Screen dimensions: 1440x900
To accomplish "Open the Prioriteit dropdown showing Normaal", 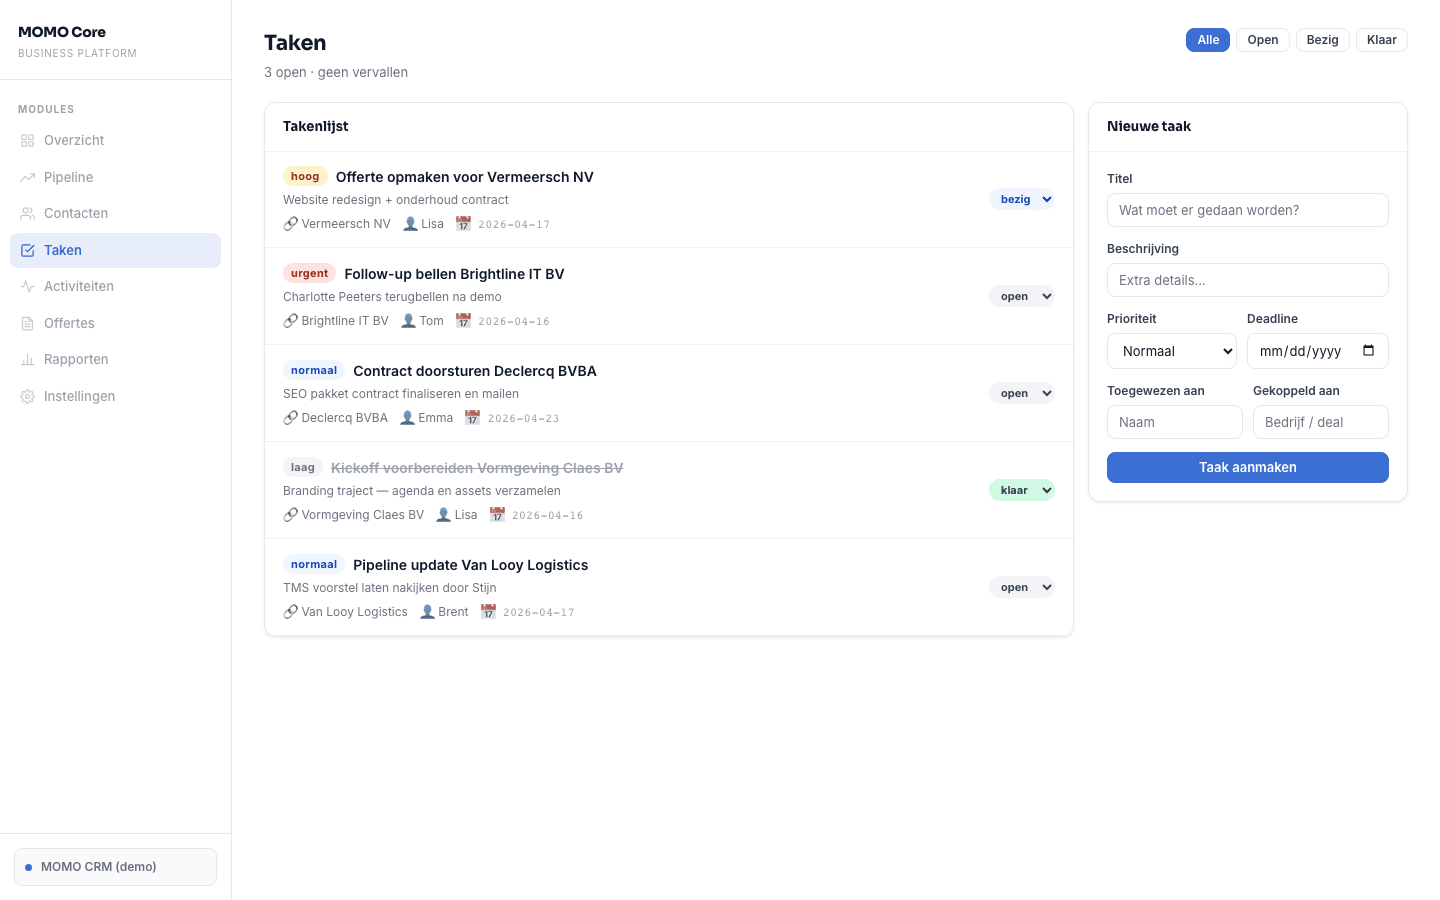I will coord(1171,351).
